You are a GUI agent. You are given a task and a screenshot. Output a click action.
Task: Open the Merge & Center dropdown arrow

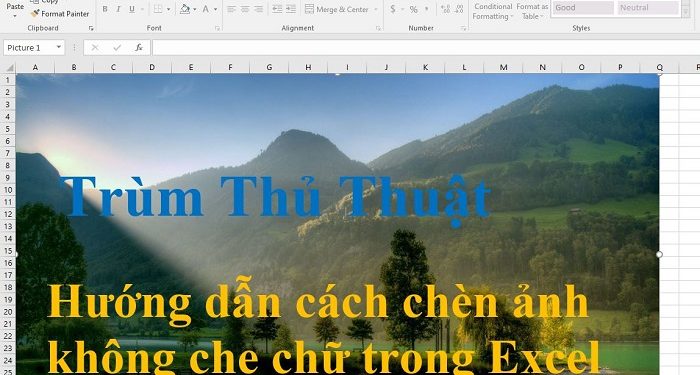tap(376, 9)
